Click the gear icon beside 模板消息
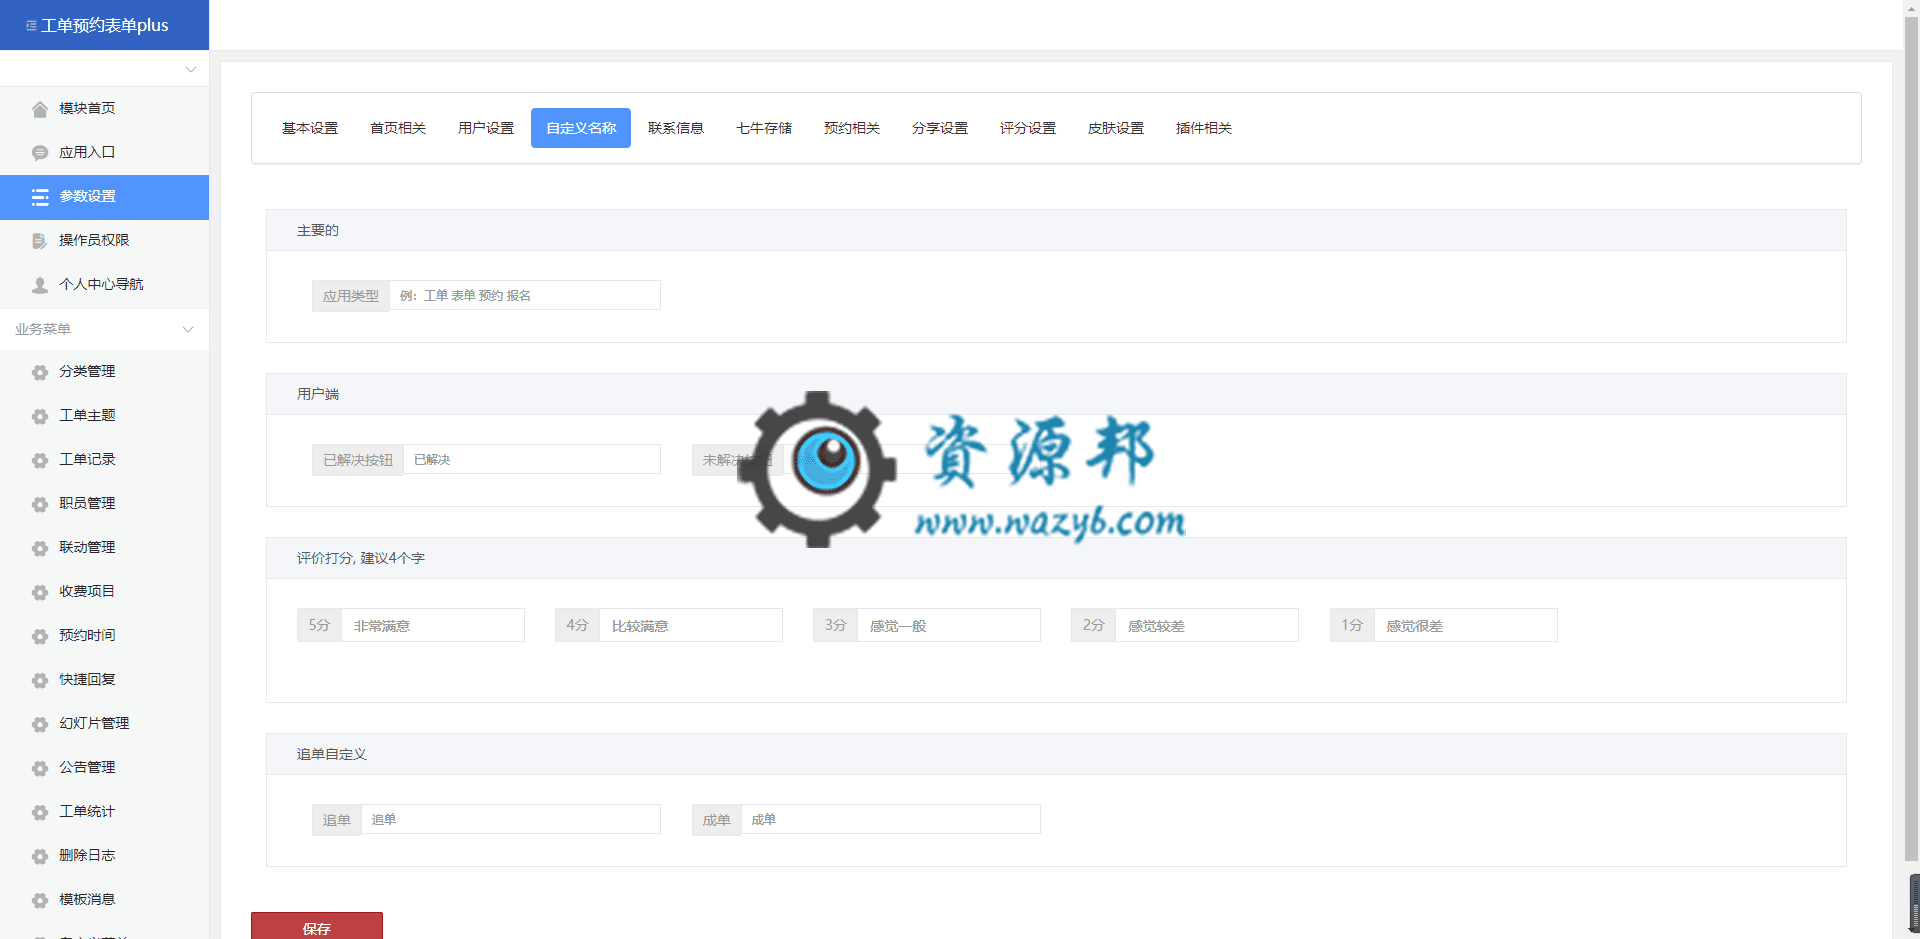This screenshot has height=939, width=1920. pos(40,900)
